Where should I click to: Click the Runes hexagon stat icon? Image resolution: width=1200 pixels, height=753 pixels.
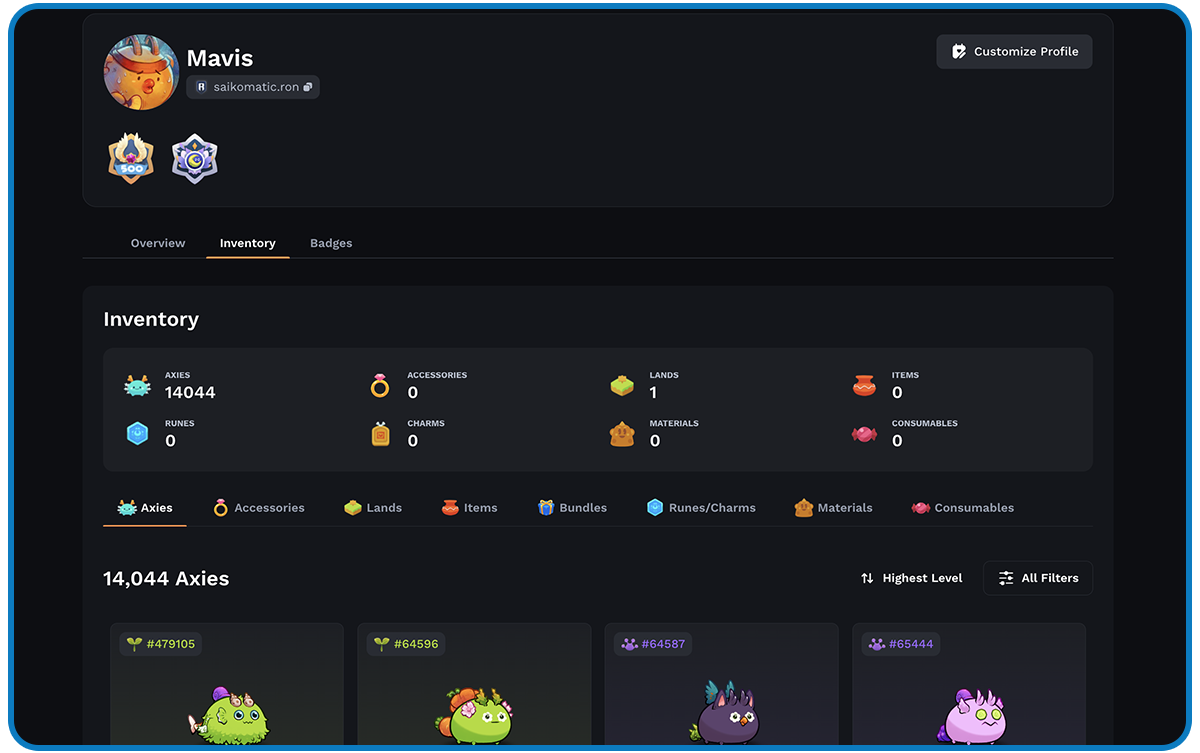coord(137,434)
